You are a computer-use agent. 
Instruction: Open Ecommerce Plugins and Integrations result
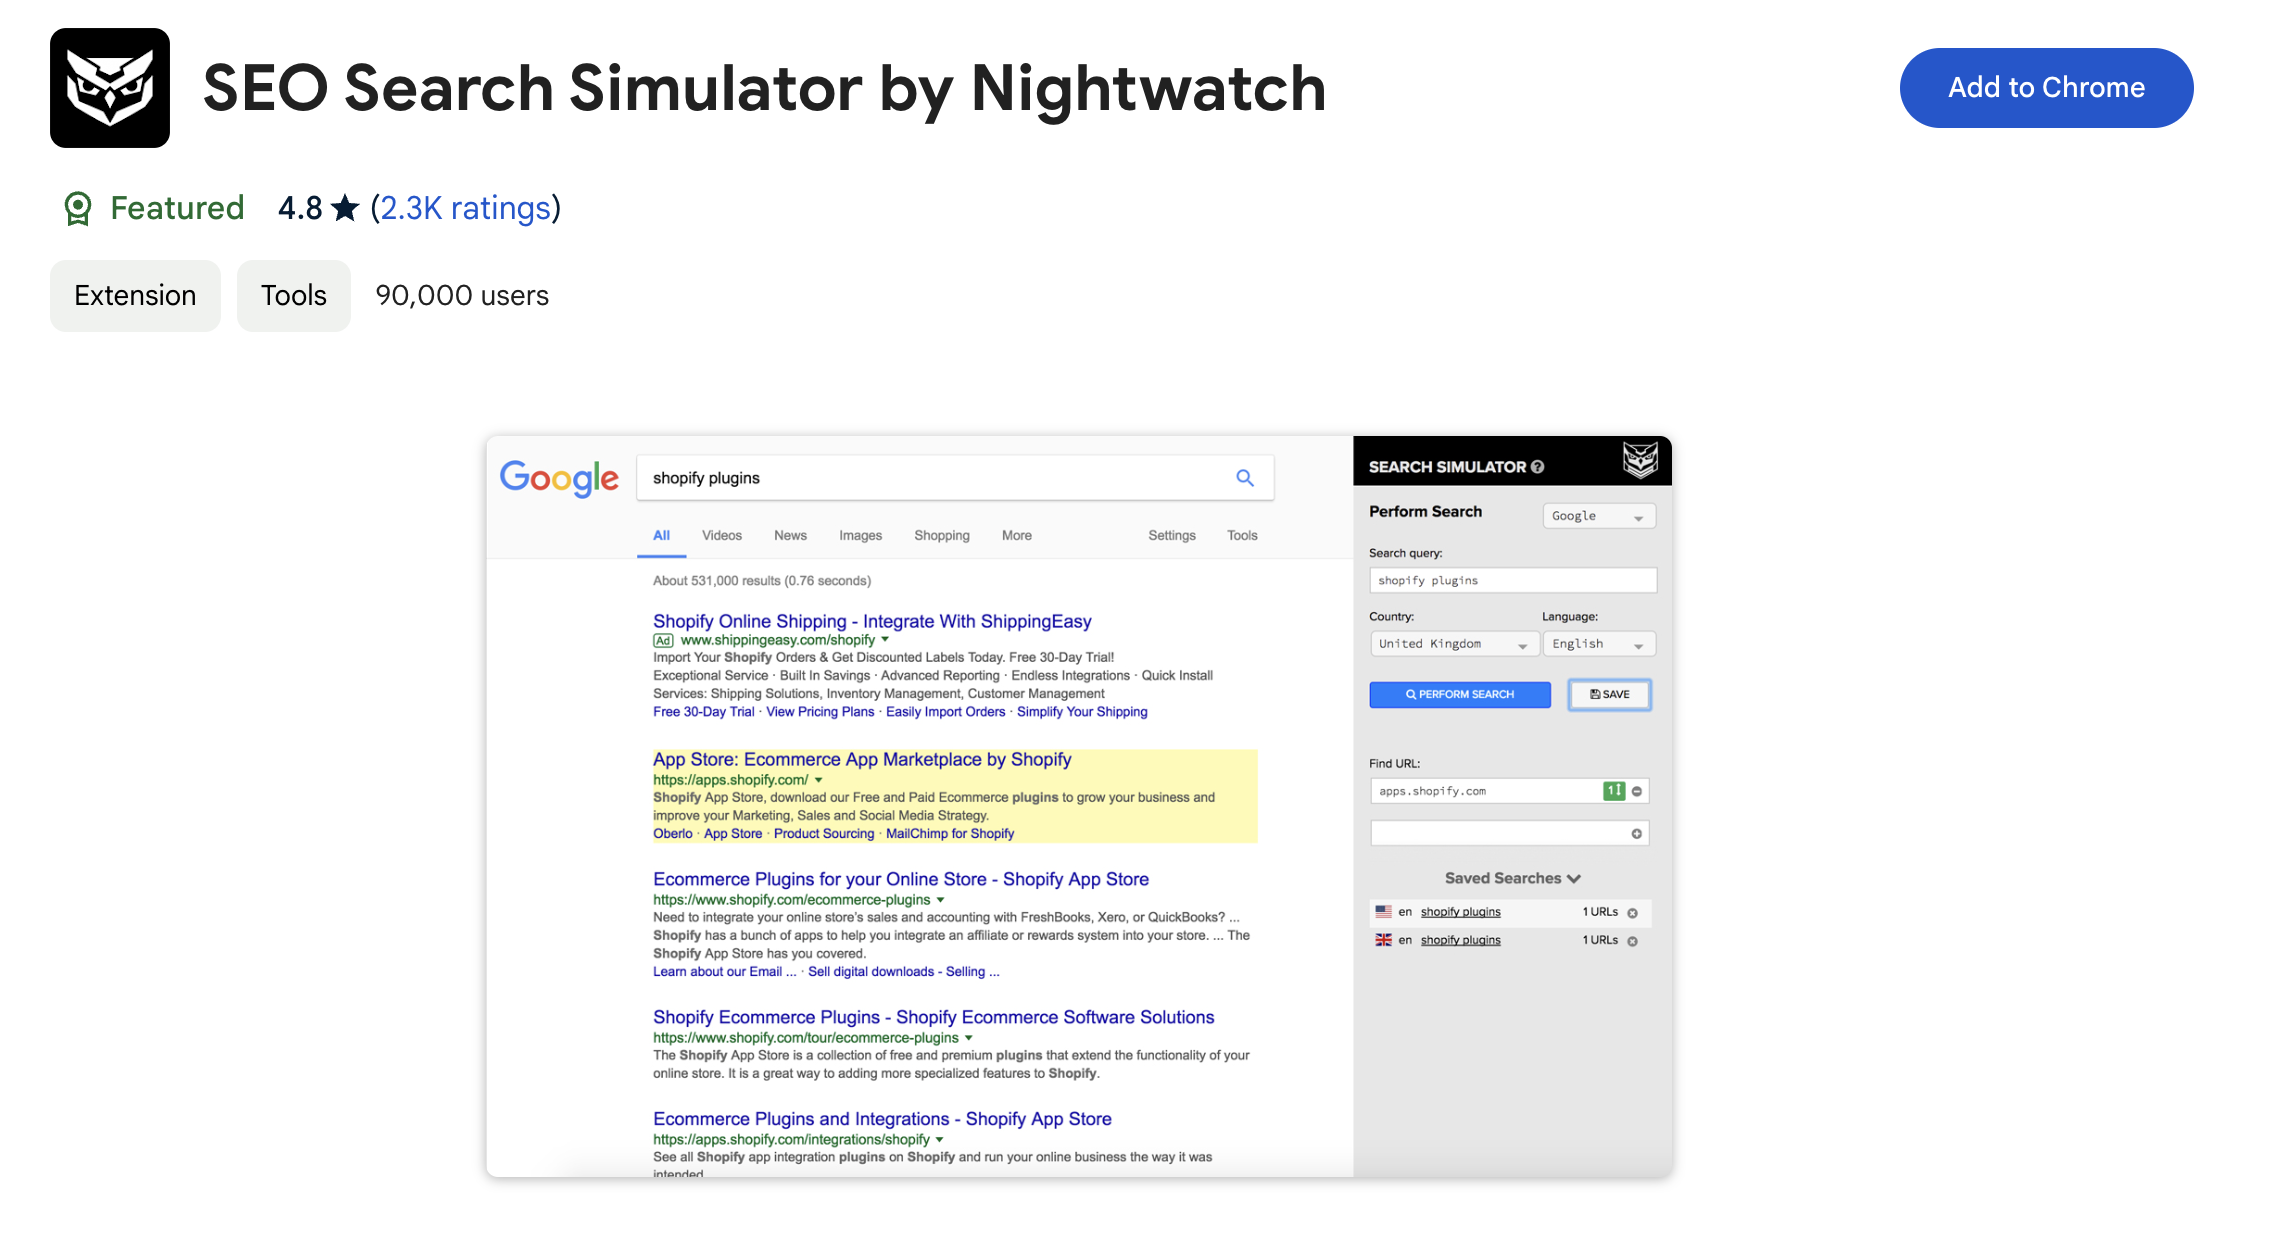tap(882, 1120)
